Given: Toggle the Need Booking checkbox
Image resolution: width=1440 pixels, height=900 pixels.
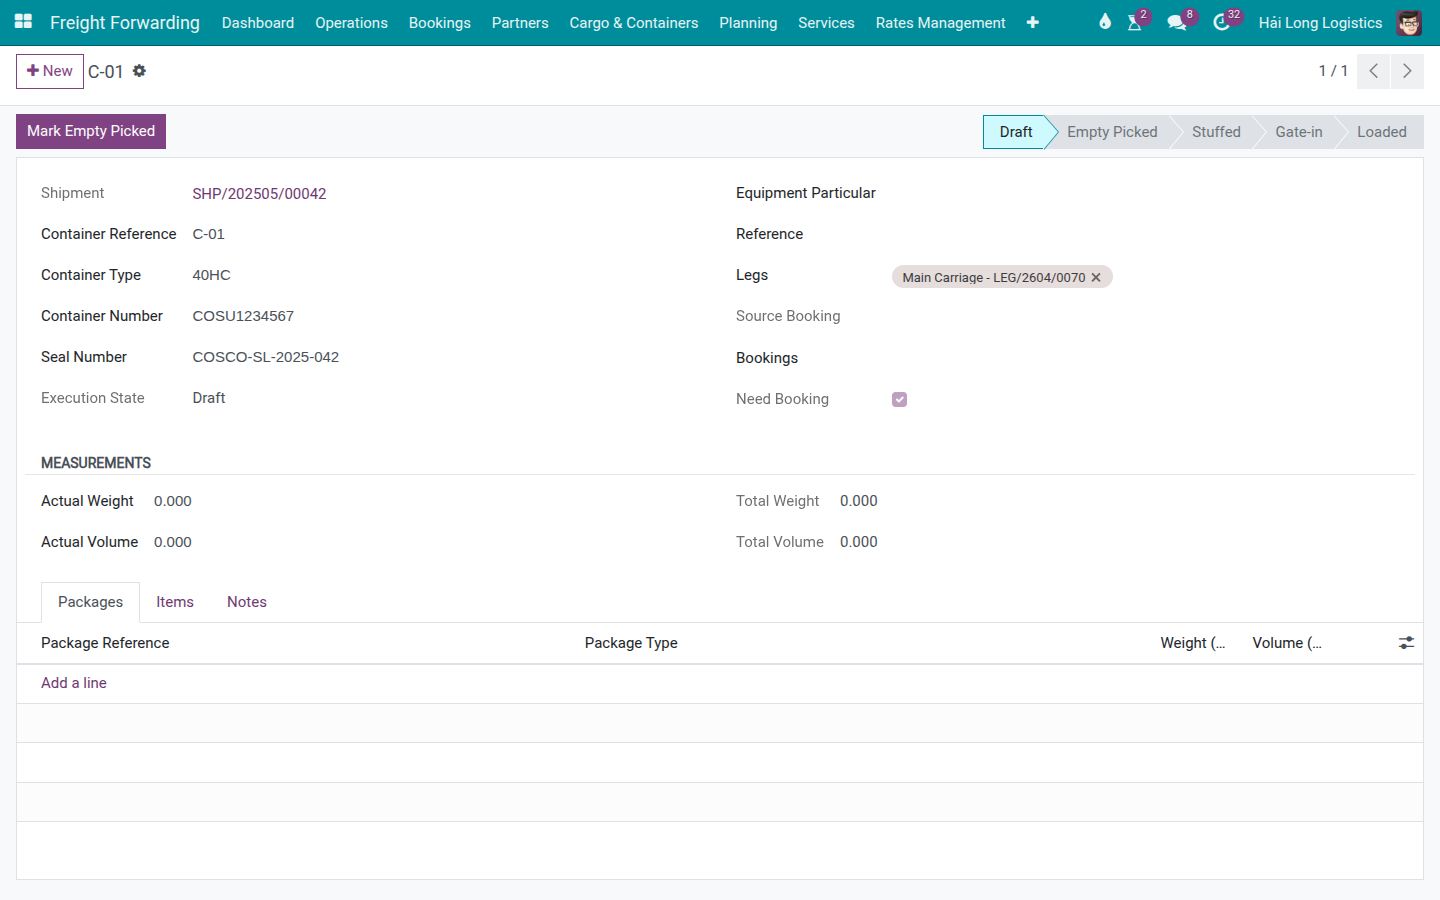Looking at the screenshot, I should point(900,399).
